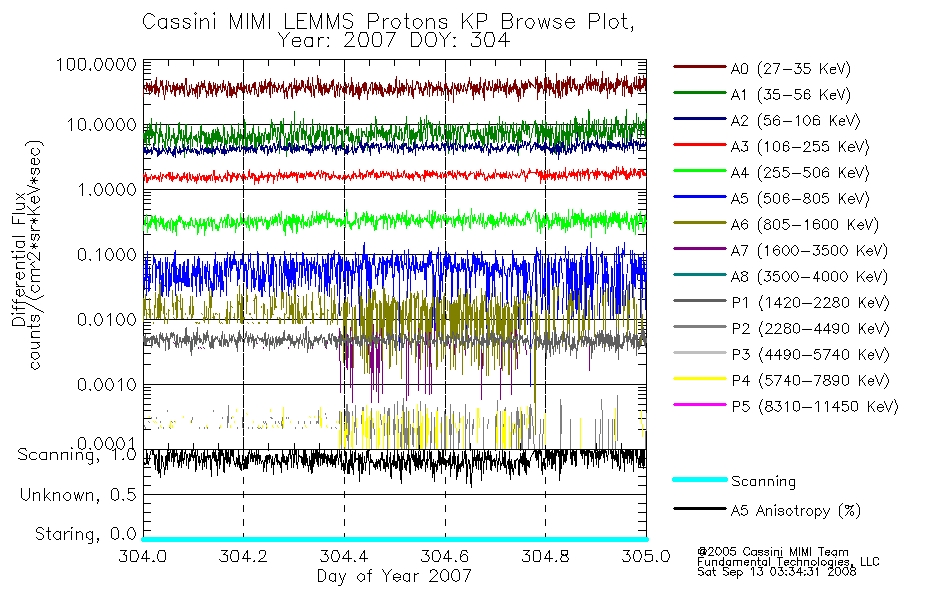Click the Unknown, 0.5 axis label
Viewport: 950px width, 600px height.
click(78, 495)
